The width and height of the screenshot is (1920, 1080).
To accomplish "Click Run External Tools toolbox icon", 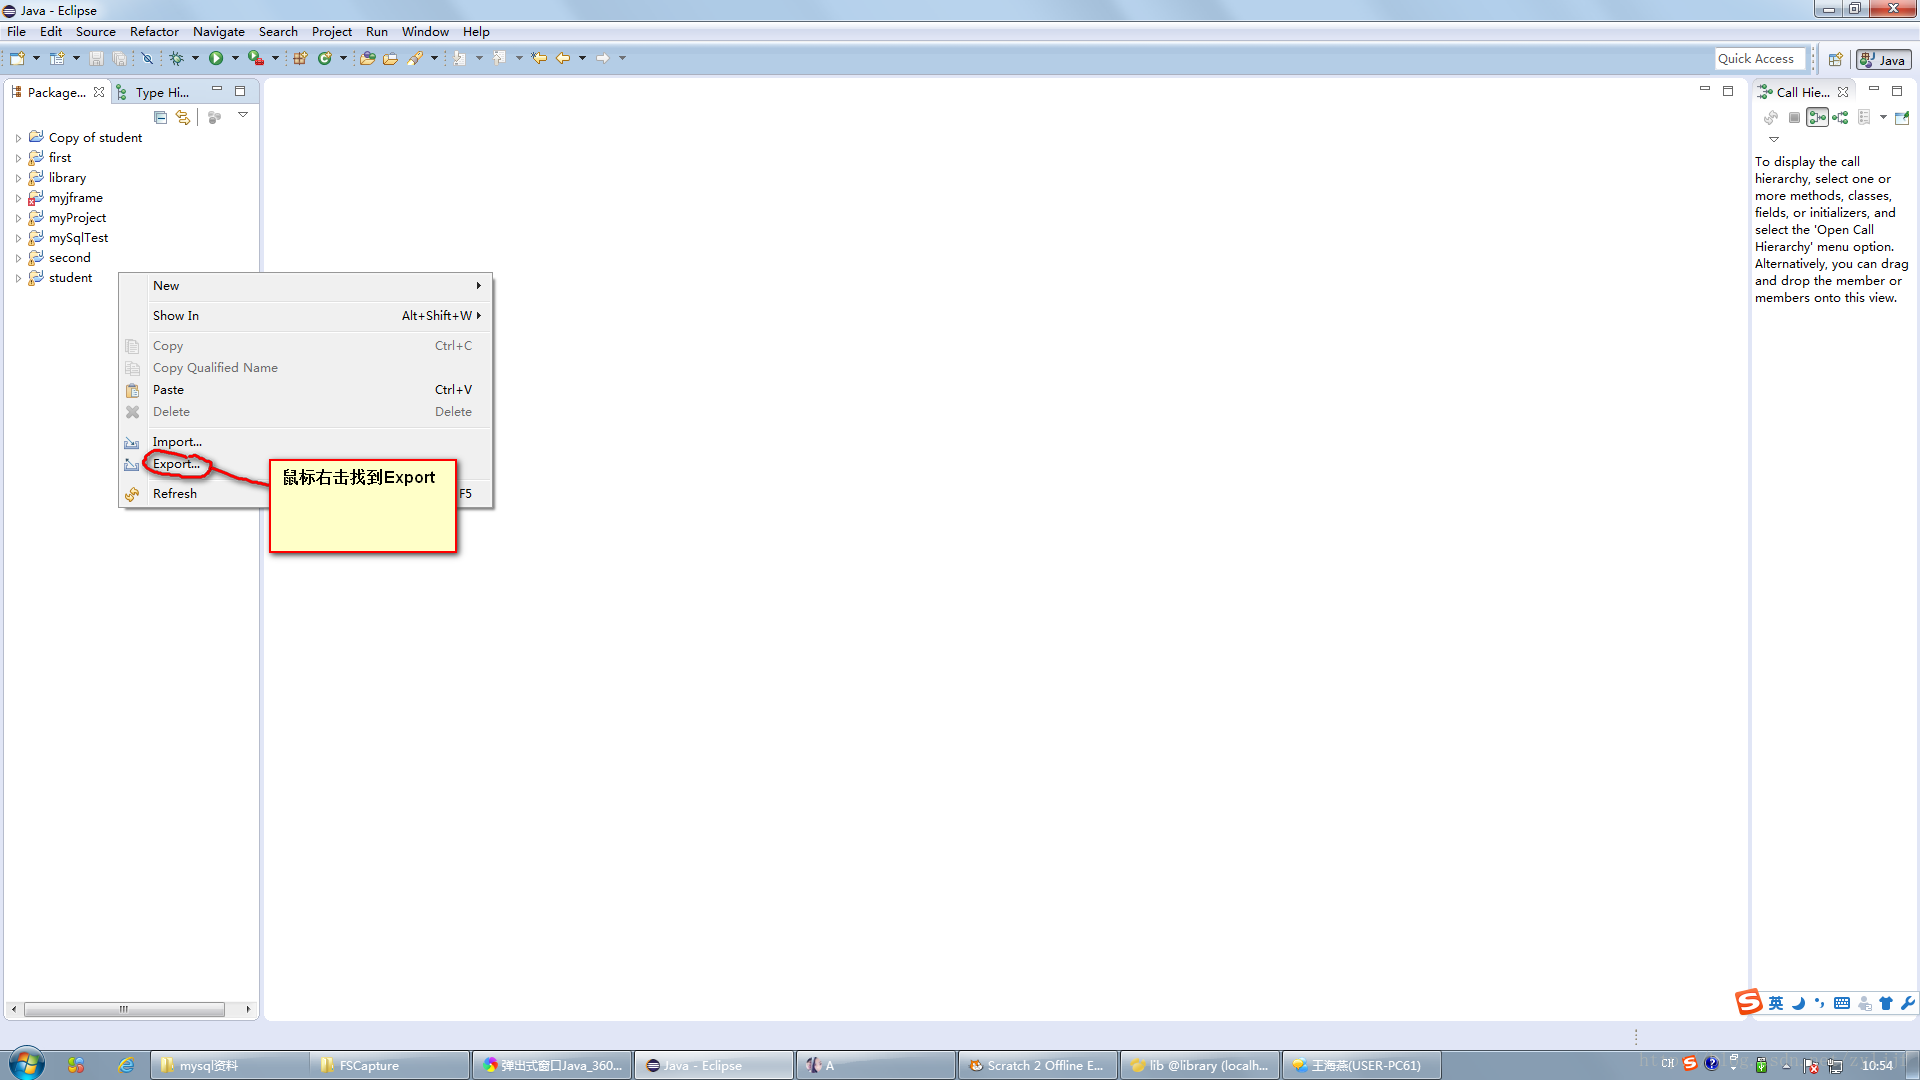I will tap(256, 58).
